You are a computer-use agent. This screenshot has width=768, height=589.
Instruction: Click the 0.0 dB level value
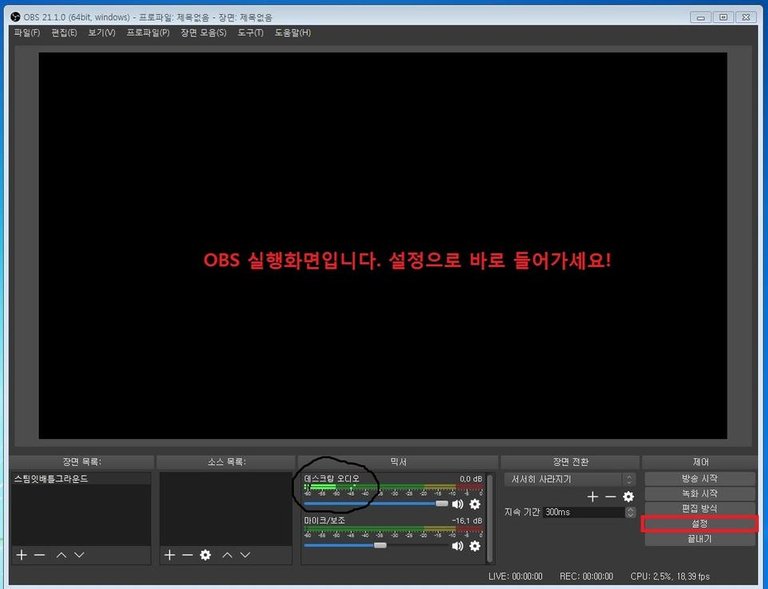tap(471, 478)
